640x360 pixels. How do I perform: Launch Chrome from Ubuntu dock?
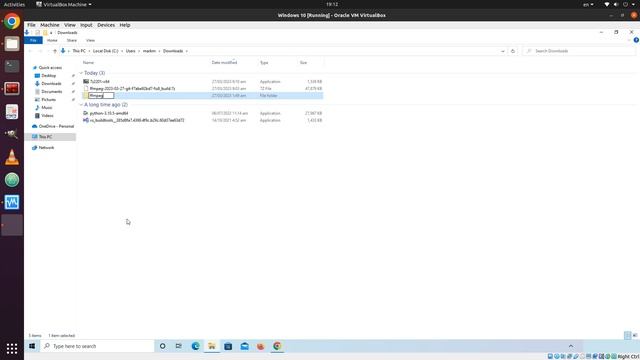[12, 21]
